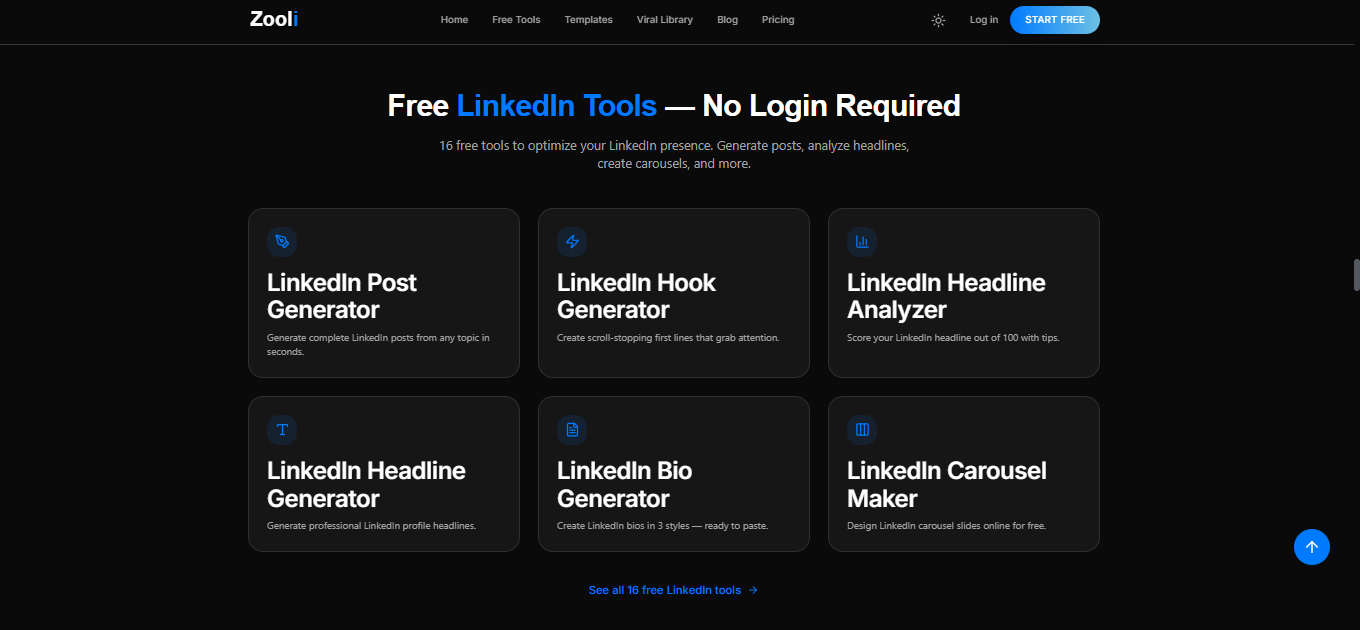Open the Home nav item

tap(454, 20)
